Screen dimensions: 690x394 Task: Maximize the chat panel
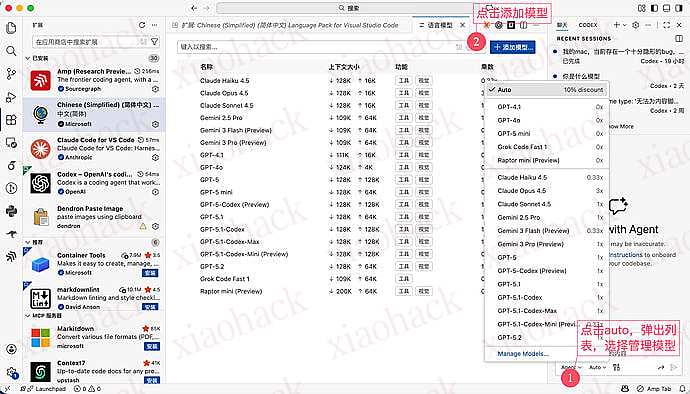[667, 25]
